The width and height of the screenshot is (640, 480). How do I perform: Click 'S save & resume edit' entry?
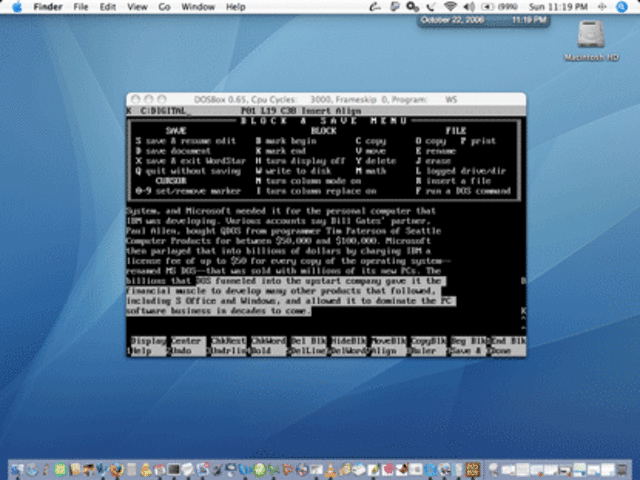(x=186, y=141)
